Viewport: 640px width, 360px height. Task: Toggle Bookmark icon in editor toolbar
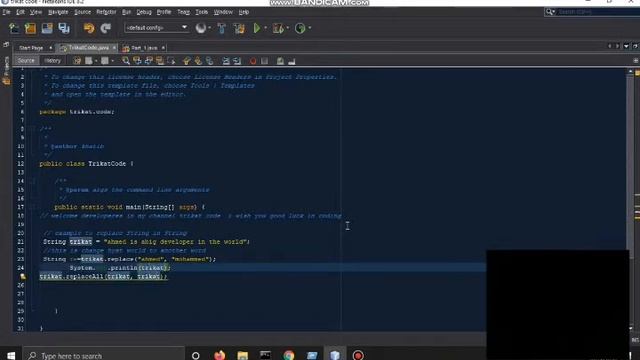point(209,61)
